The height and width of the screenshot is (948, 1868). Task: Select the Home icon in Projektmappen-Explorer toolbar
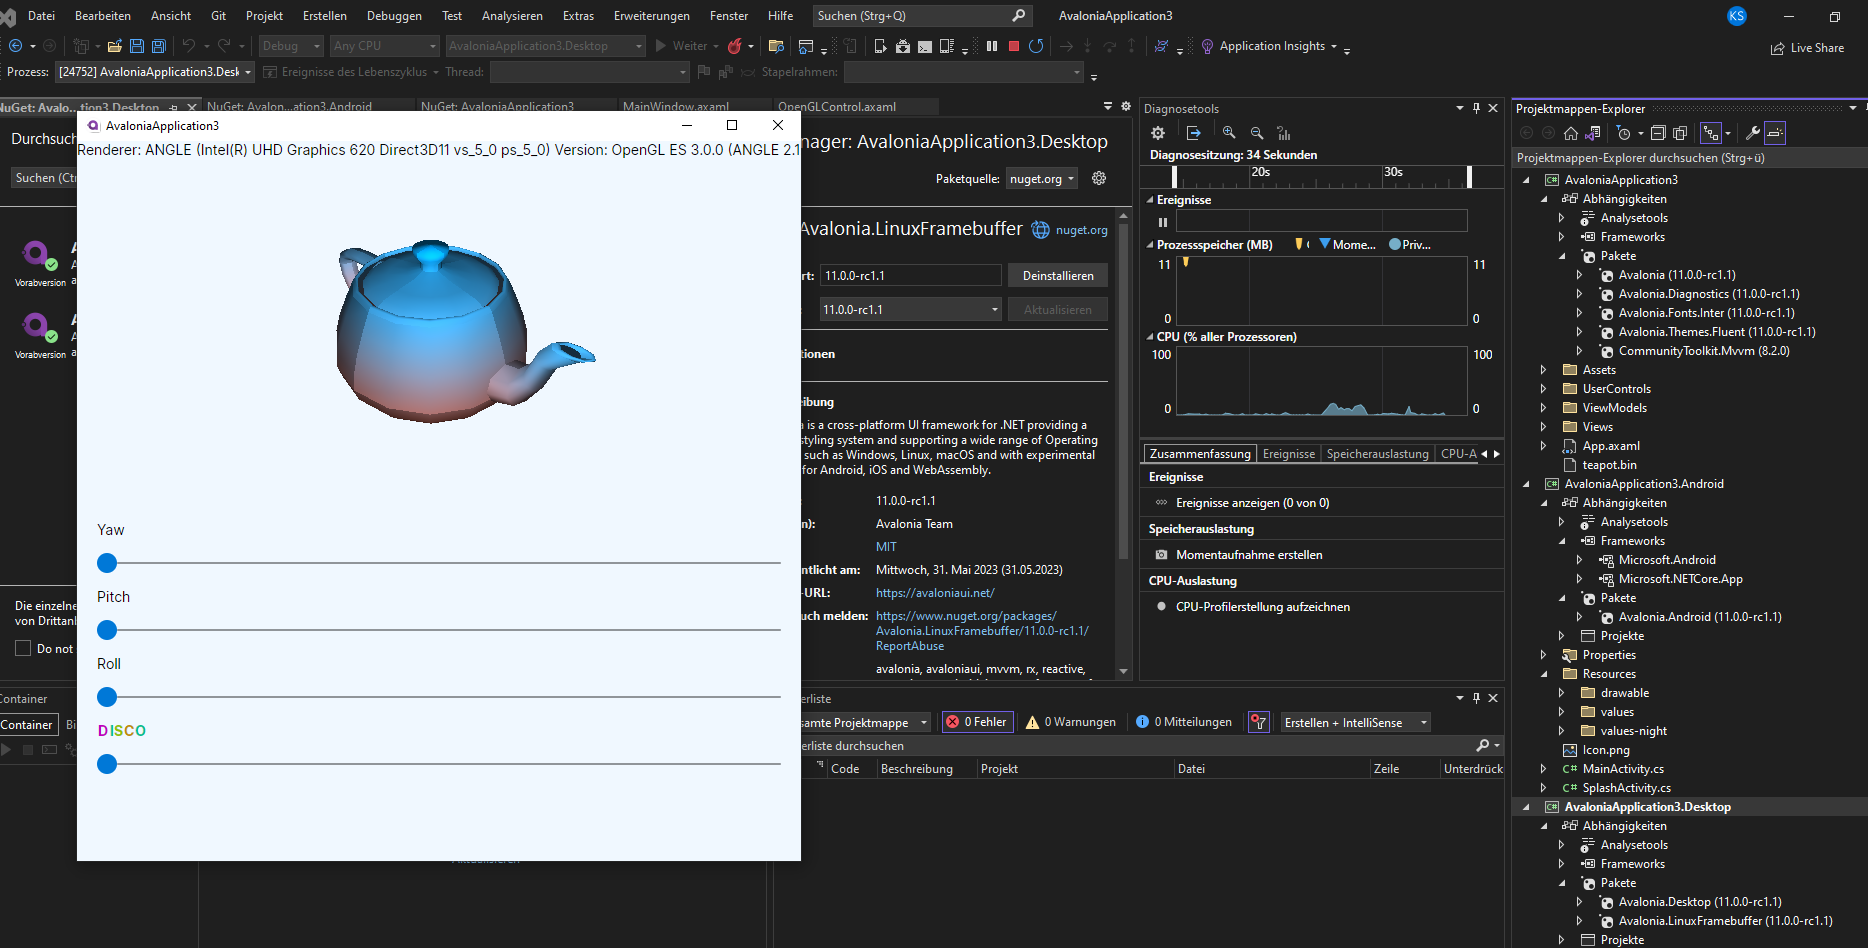[x=1571, y=133]
